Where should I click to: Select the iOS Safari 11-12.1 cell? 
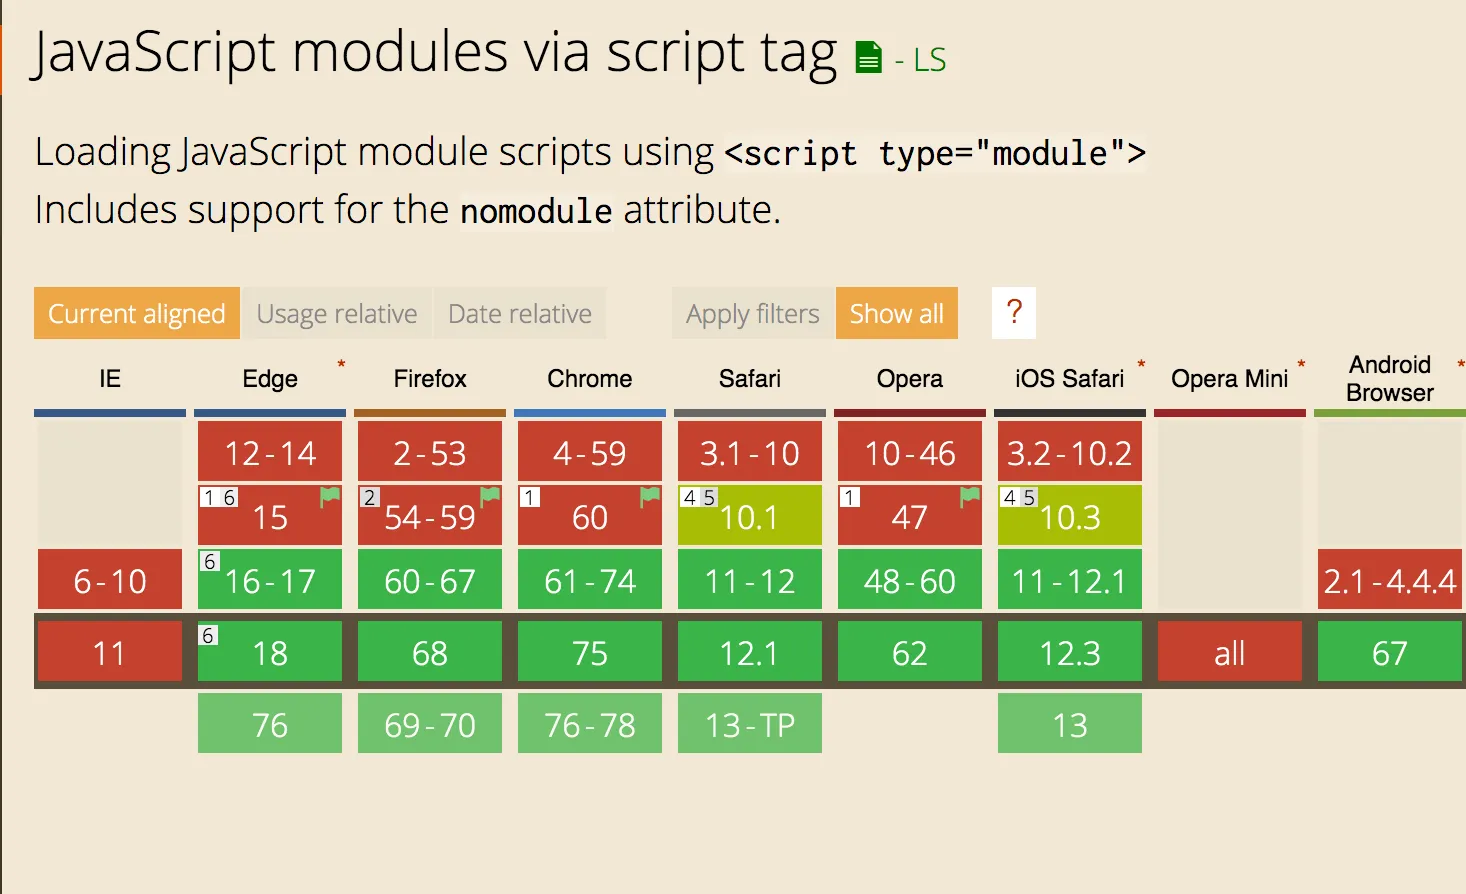coord(1070,580)
